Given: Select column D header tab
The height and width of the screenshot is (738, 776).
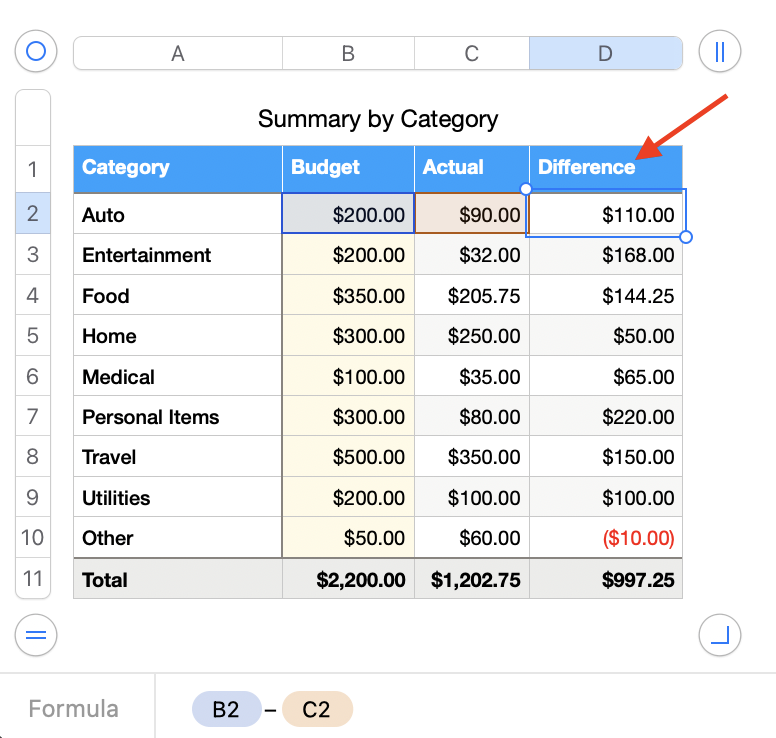Looking at the screenshot, I should coord(605,54).
